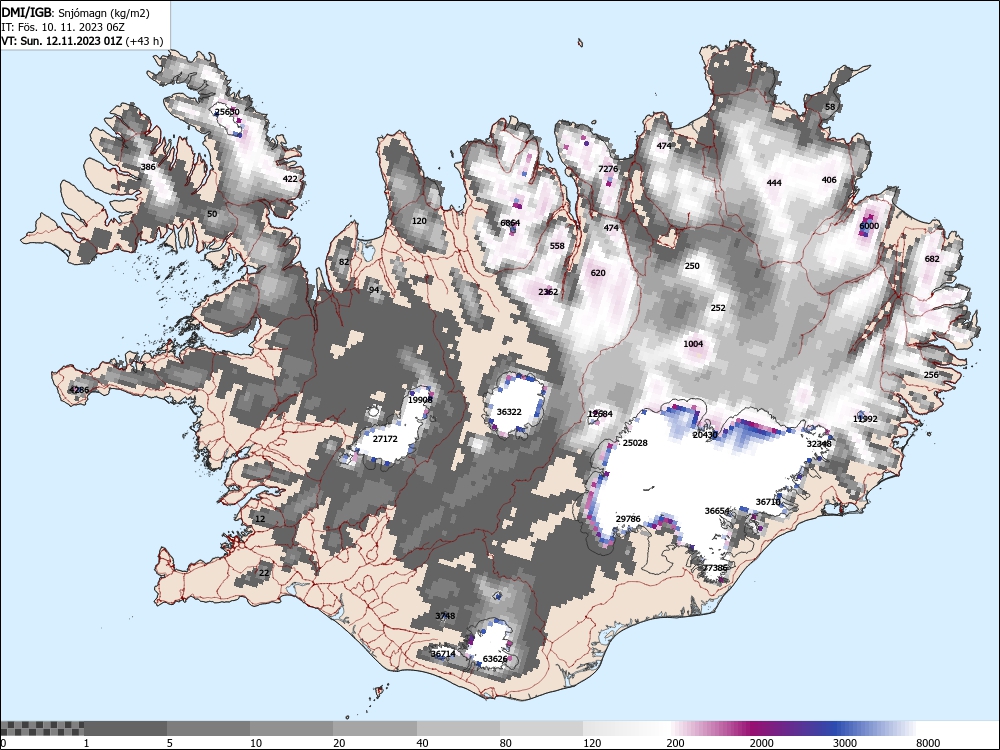1000x750 pixels.
Task: Click the dark gray legend segment between 1 and 5
Action: point(125,728)
